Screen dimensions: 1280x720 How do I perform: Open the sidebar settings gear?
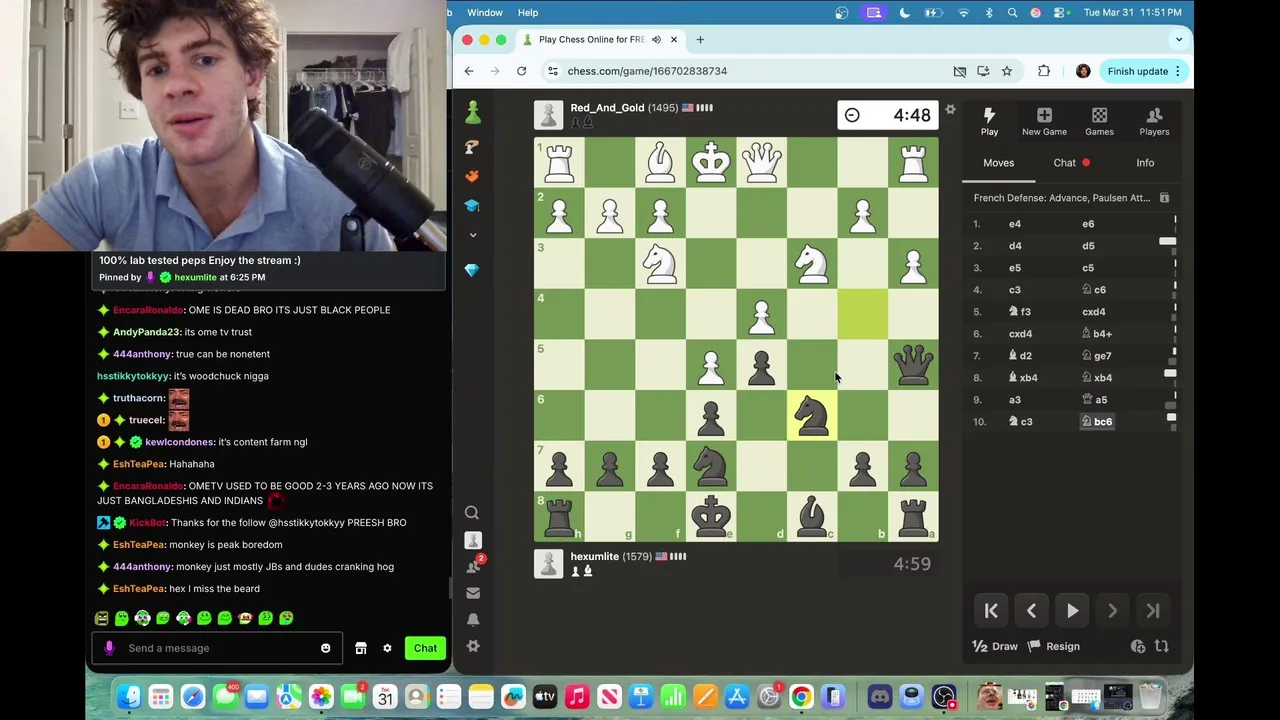click(473, 646)
